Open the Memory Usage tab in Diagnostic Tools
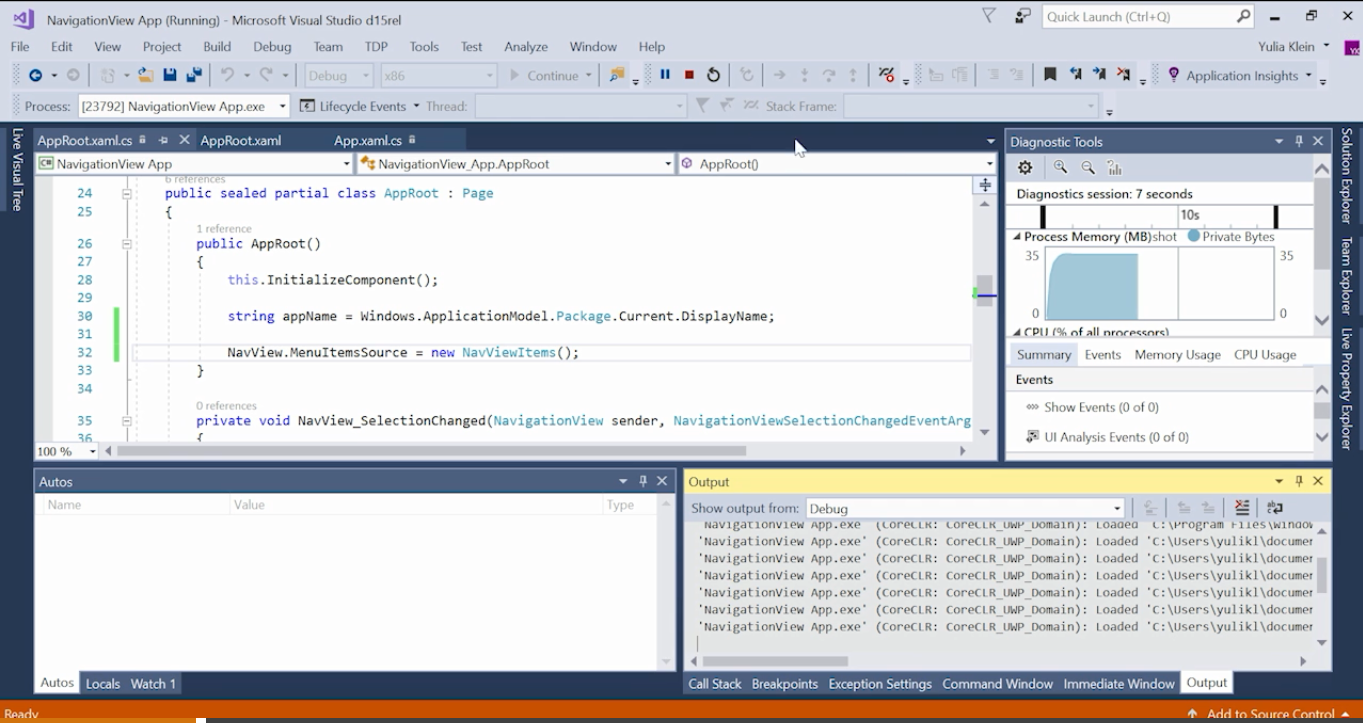Screen dimensions: 1363x723 click(x=1177, y=354)
